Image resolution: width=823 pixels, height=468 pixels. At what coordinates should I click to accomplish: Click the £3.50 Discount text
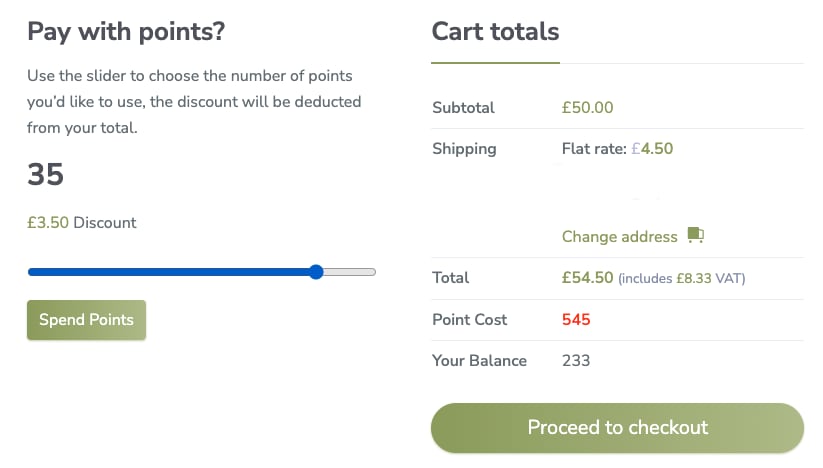pyautogui.click(x=82, y=223)
